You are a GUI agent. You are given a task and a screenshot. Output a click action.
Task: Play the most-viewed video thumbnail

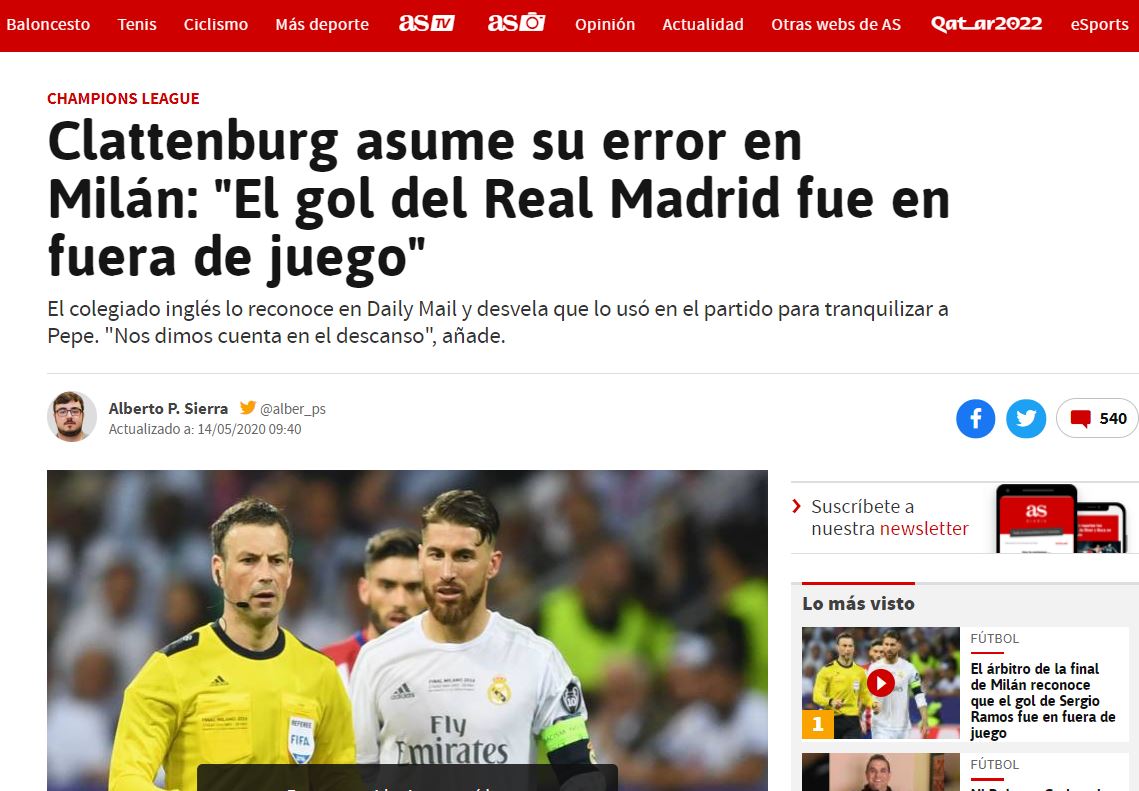pyautogui.click(x=880, y=683)
